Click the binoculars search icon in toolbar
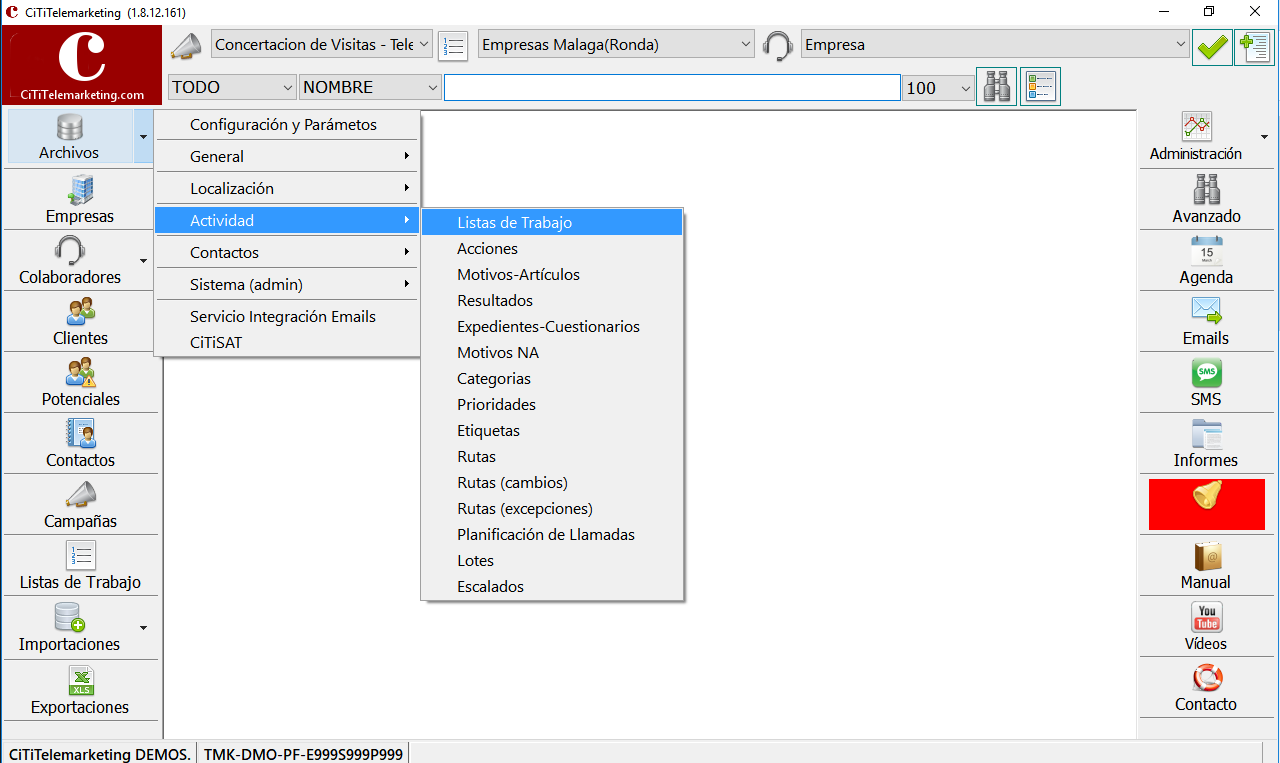 pyautogui.click(x=996, y=87)
